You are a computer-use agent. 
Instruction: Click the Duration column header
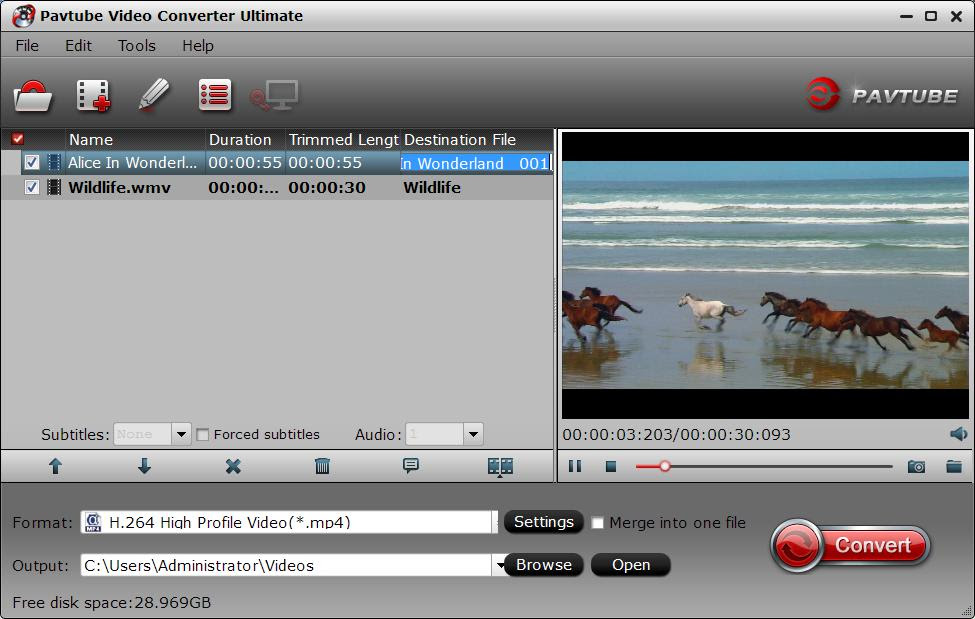(x=246, y=139)
